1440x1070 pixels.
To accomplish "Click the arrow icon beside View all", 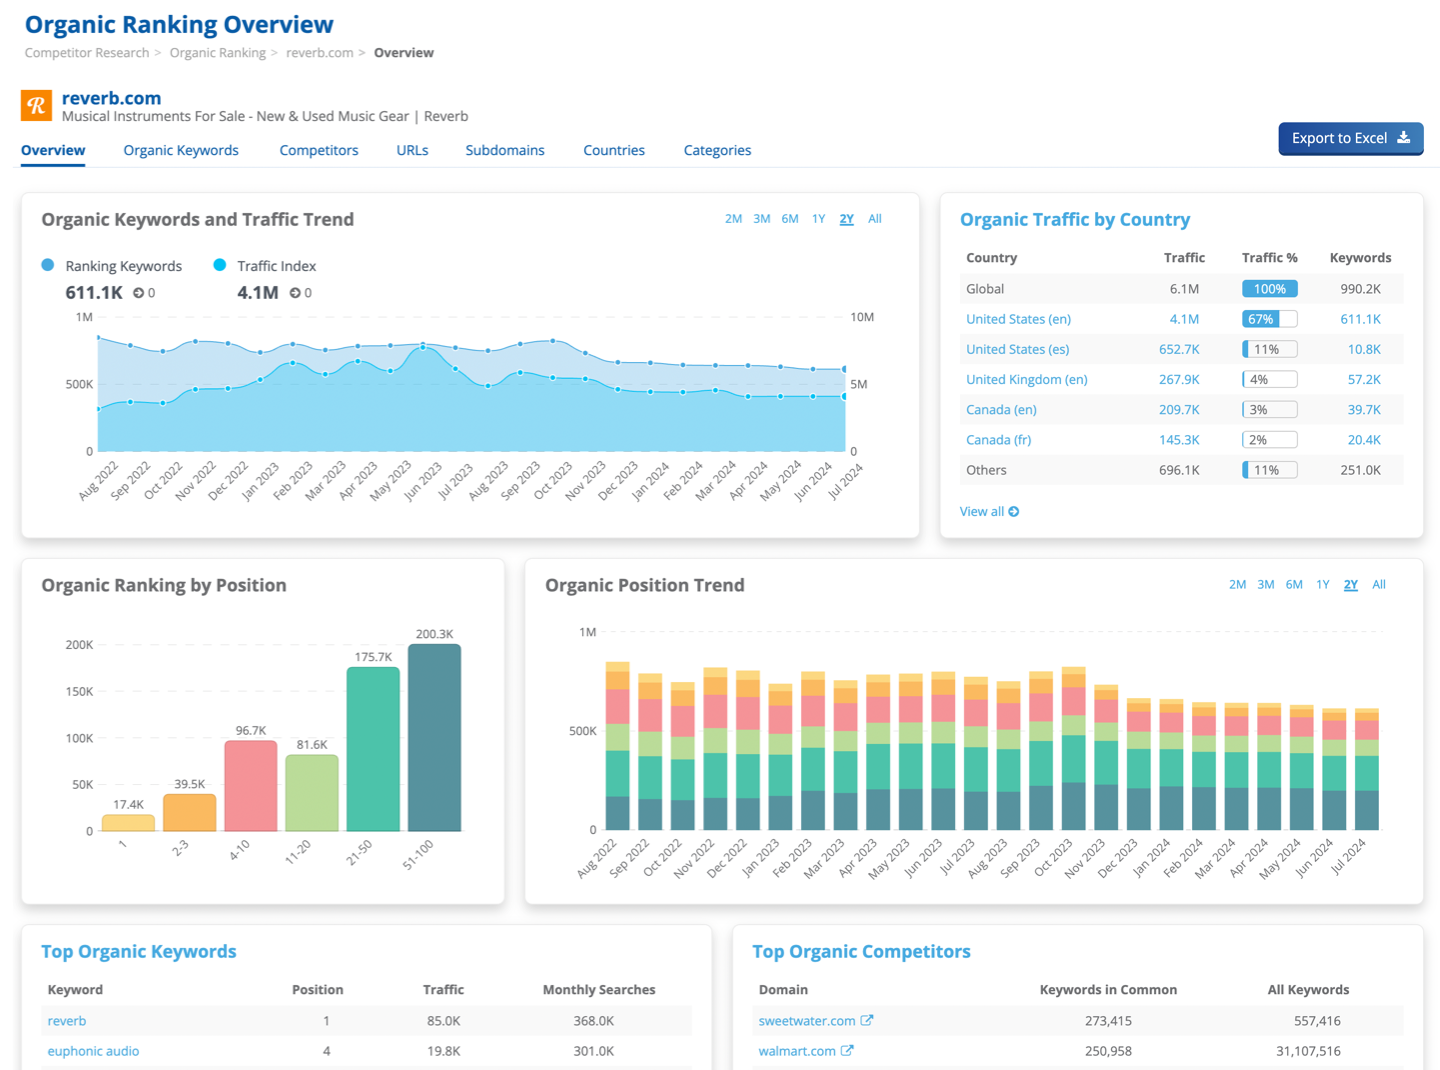I will (1014, 511).
